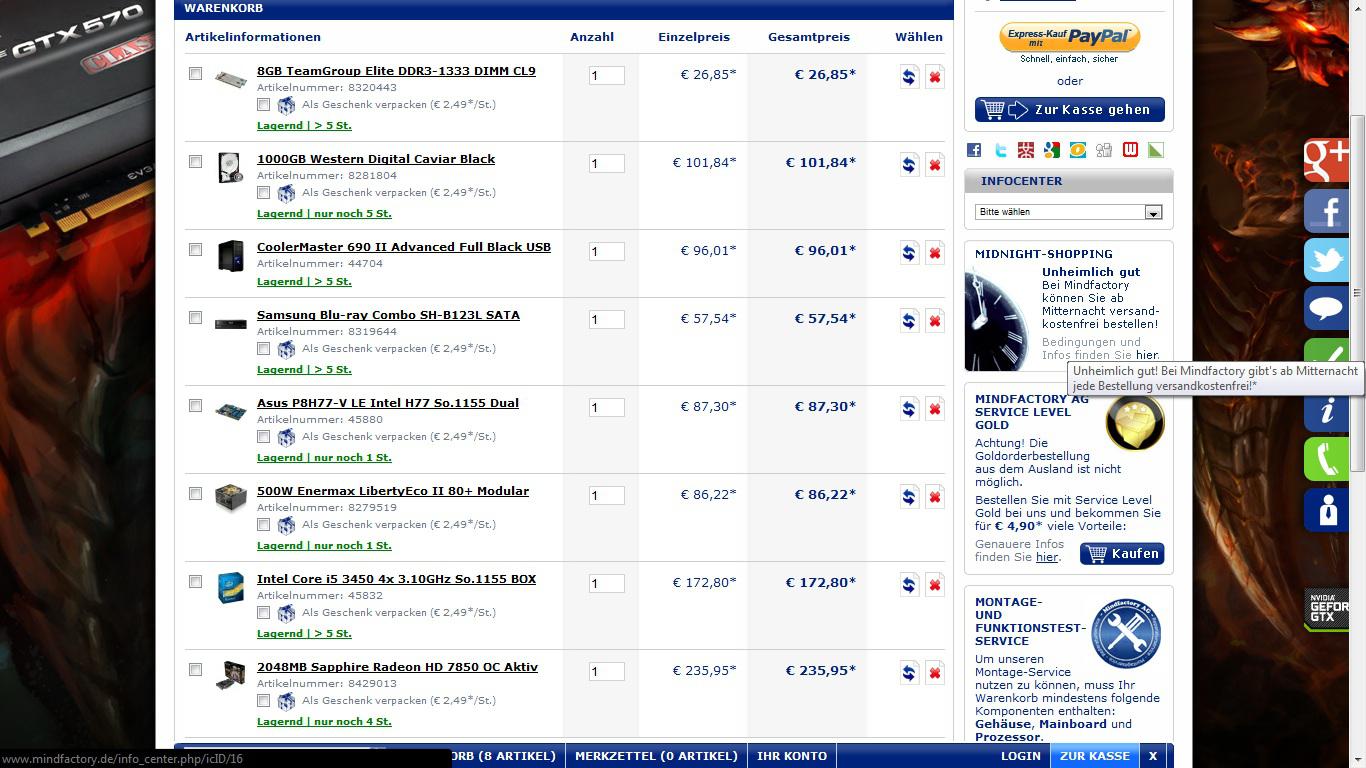Click the Western Digital hard drive thumbnail
1366x768 pixels.
tap(230, 167)
